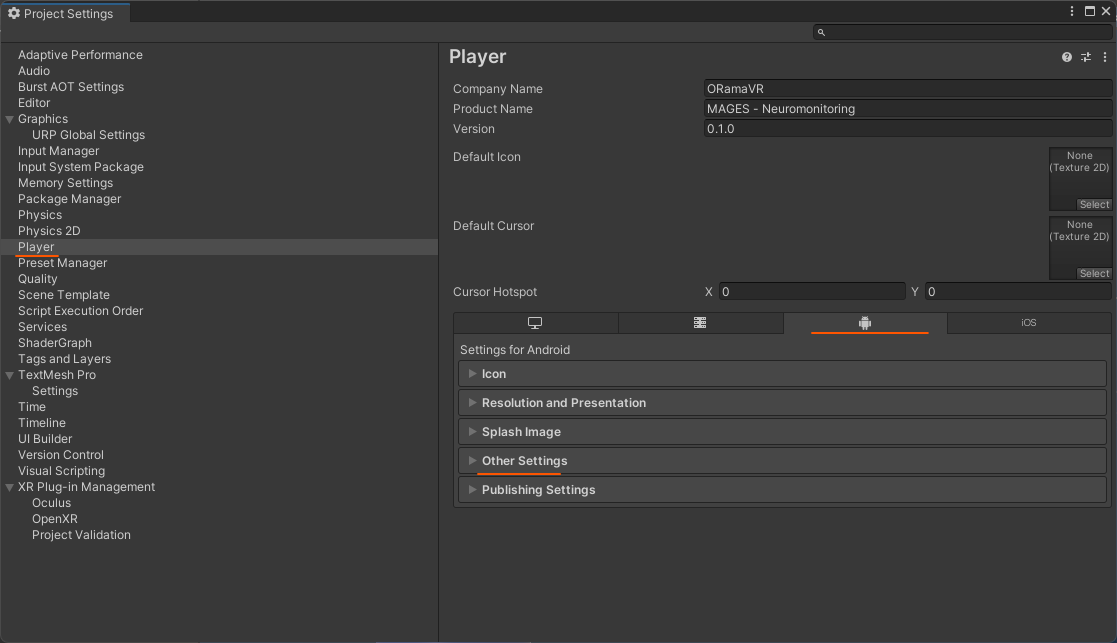Viewport: 1117px width, 643px height.
Task: Open ShaderGraph settings
Action: point(54,343)
